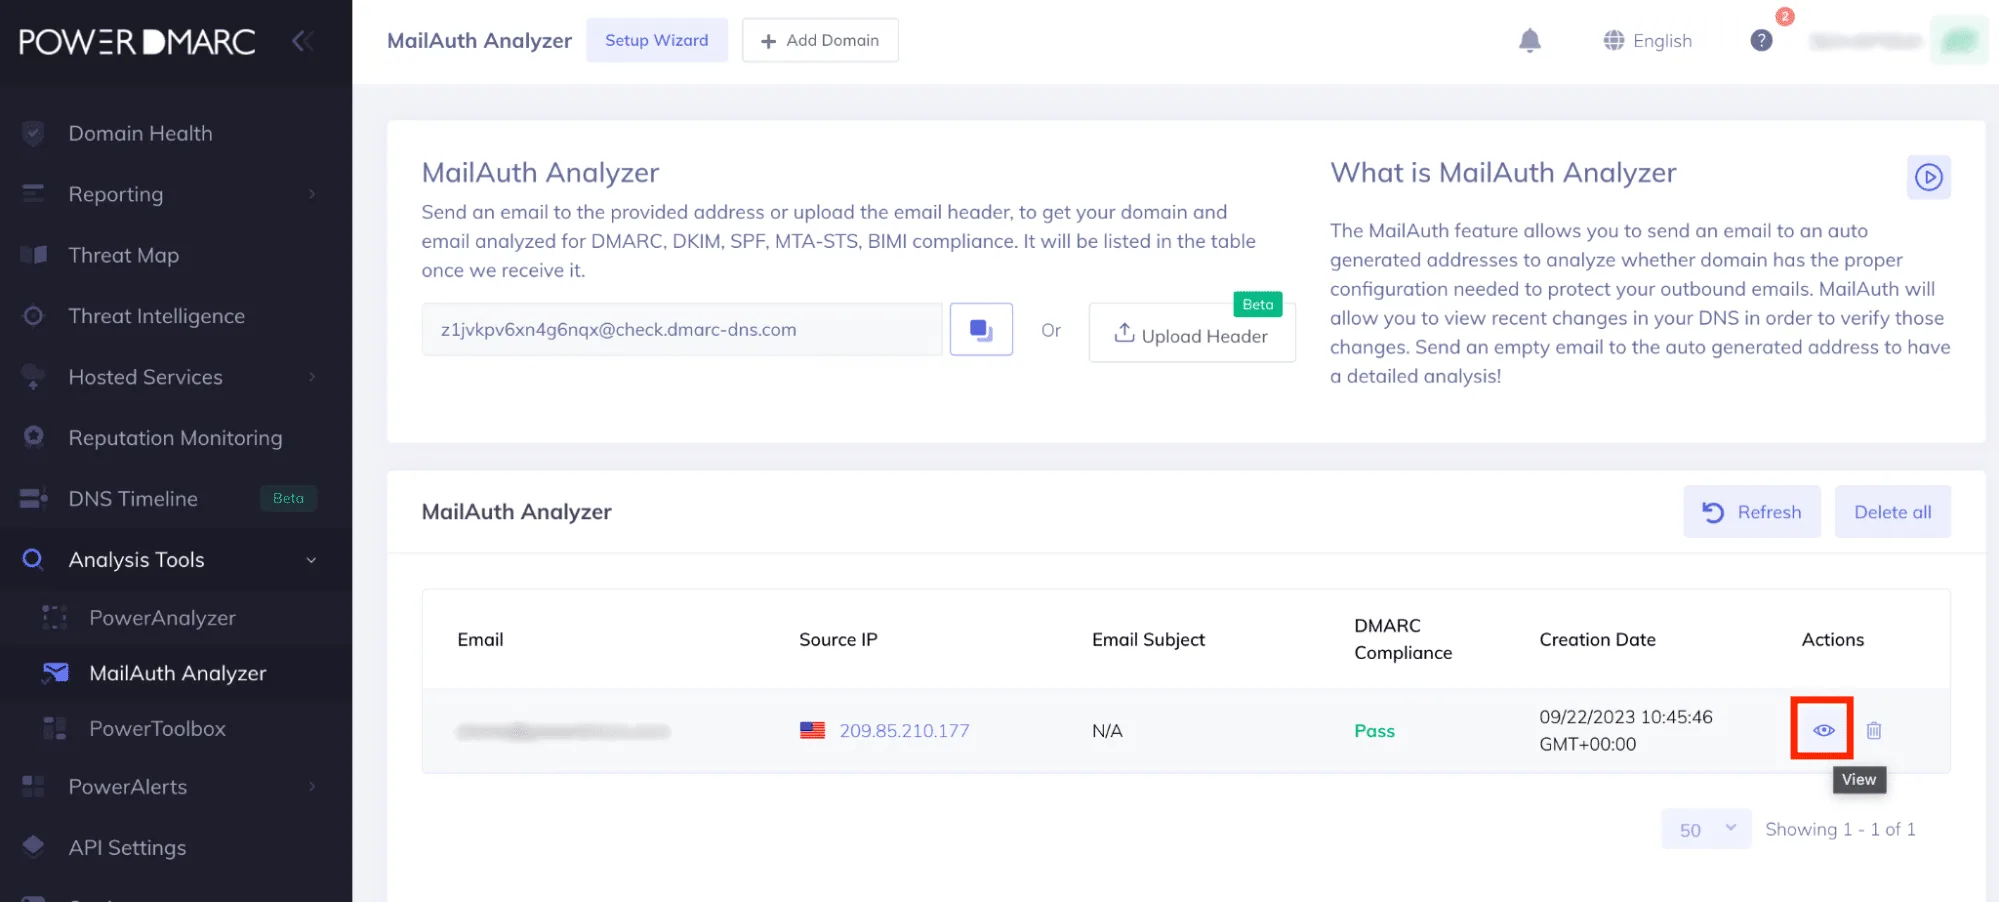Click the Beta badge on DNS Timeline
The width and height of the screenshot is (1999, 902).
pos(288,498)
